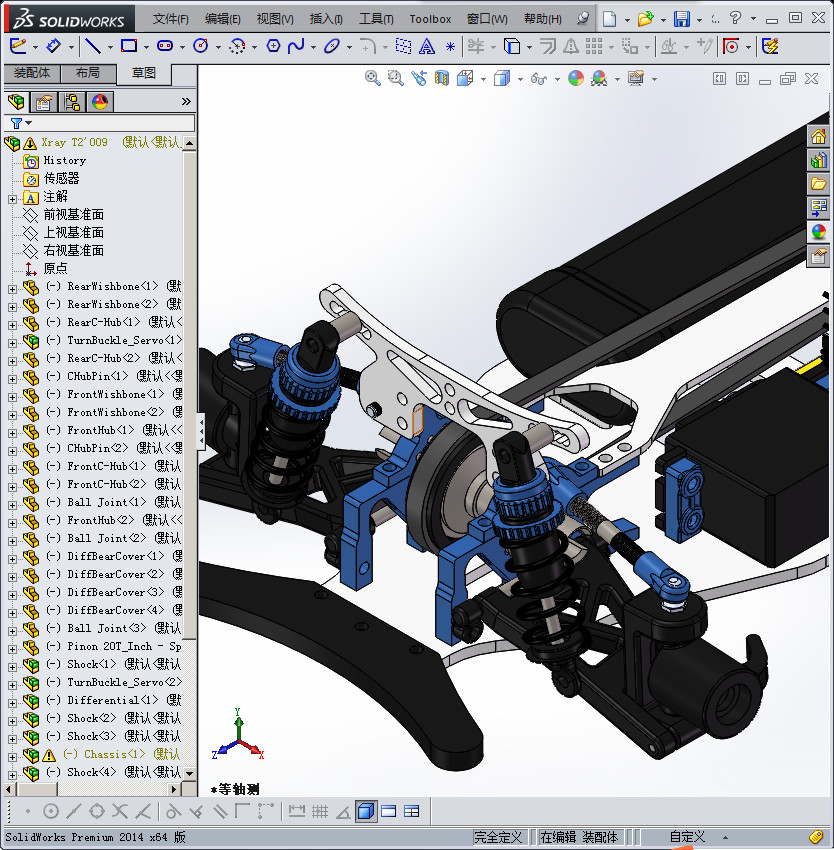Screen dimensions: 834x850
Task: Open the Design Library task pane icon
Action: pos(818,160)
